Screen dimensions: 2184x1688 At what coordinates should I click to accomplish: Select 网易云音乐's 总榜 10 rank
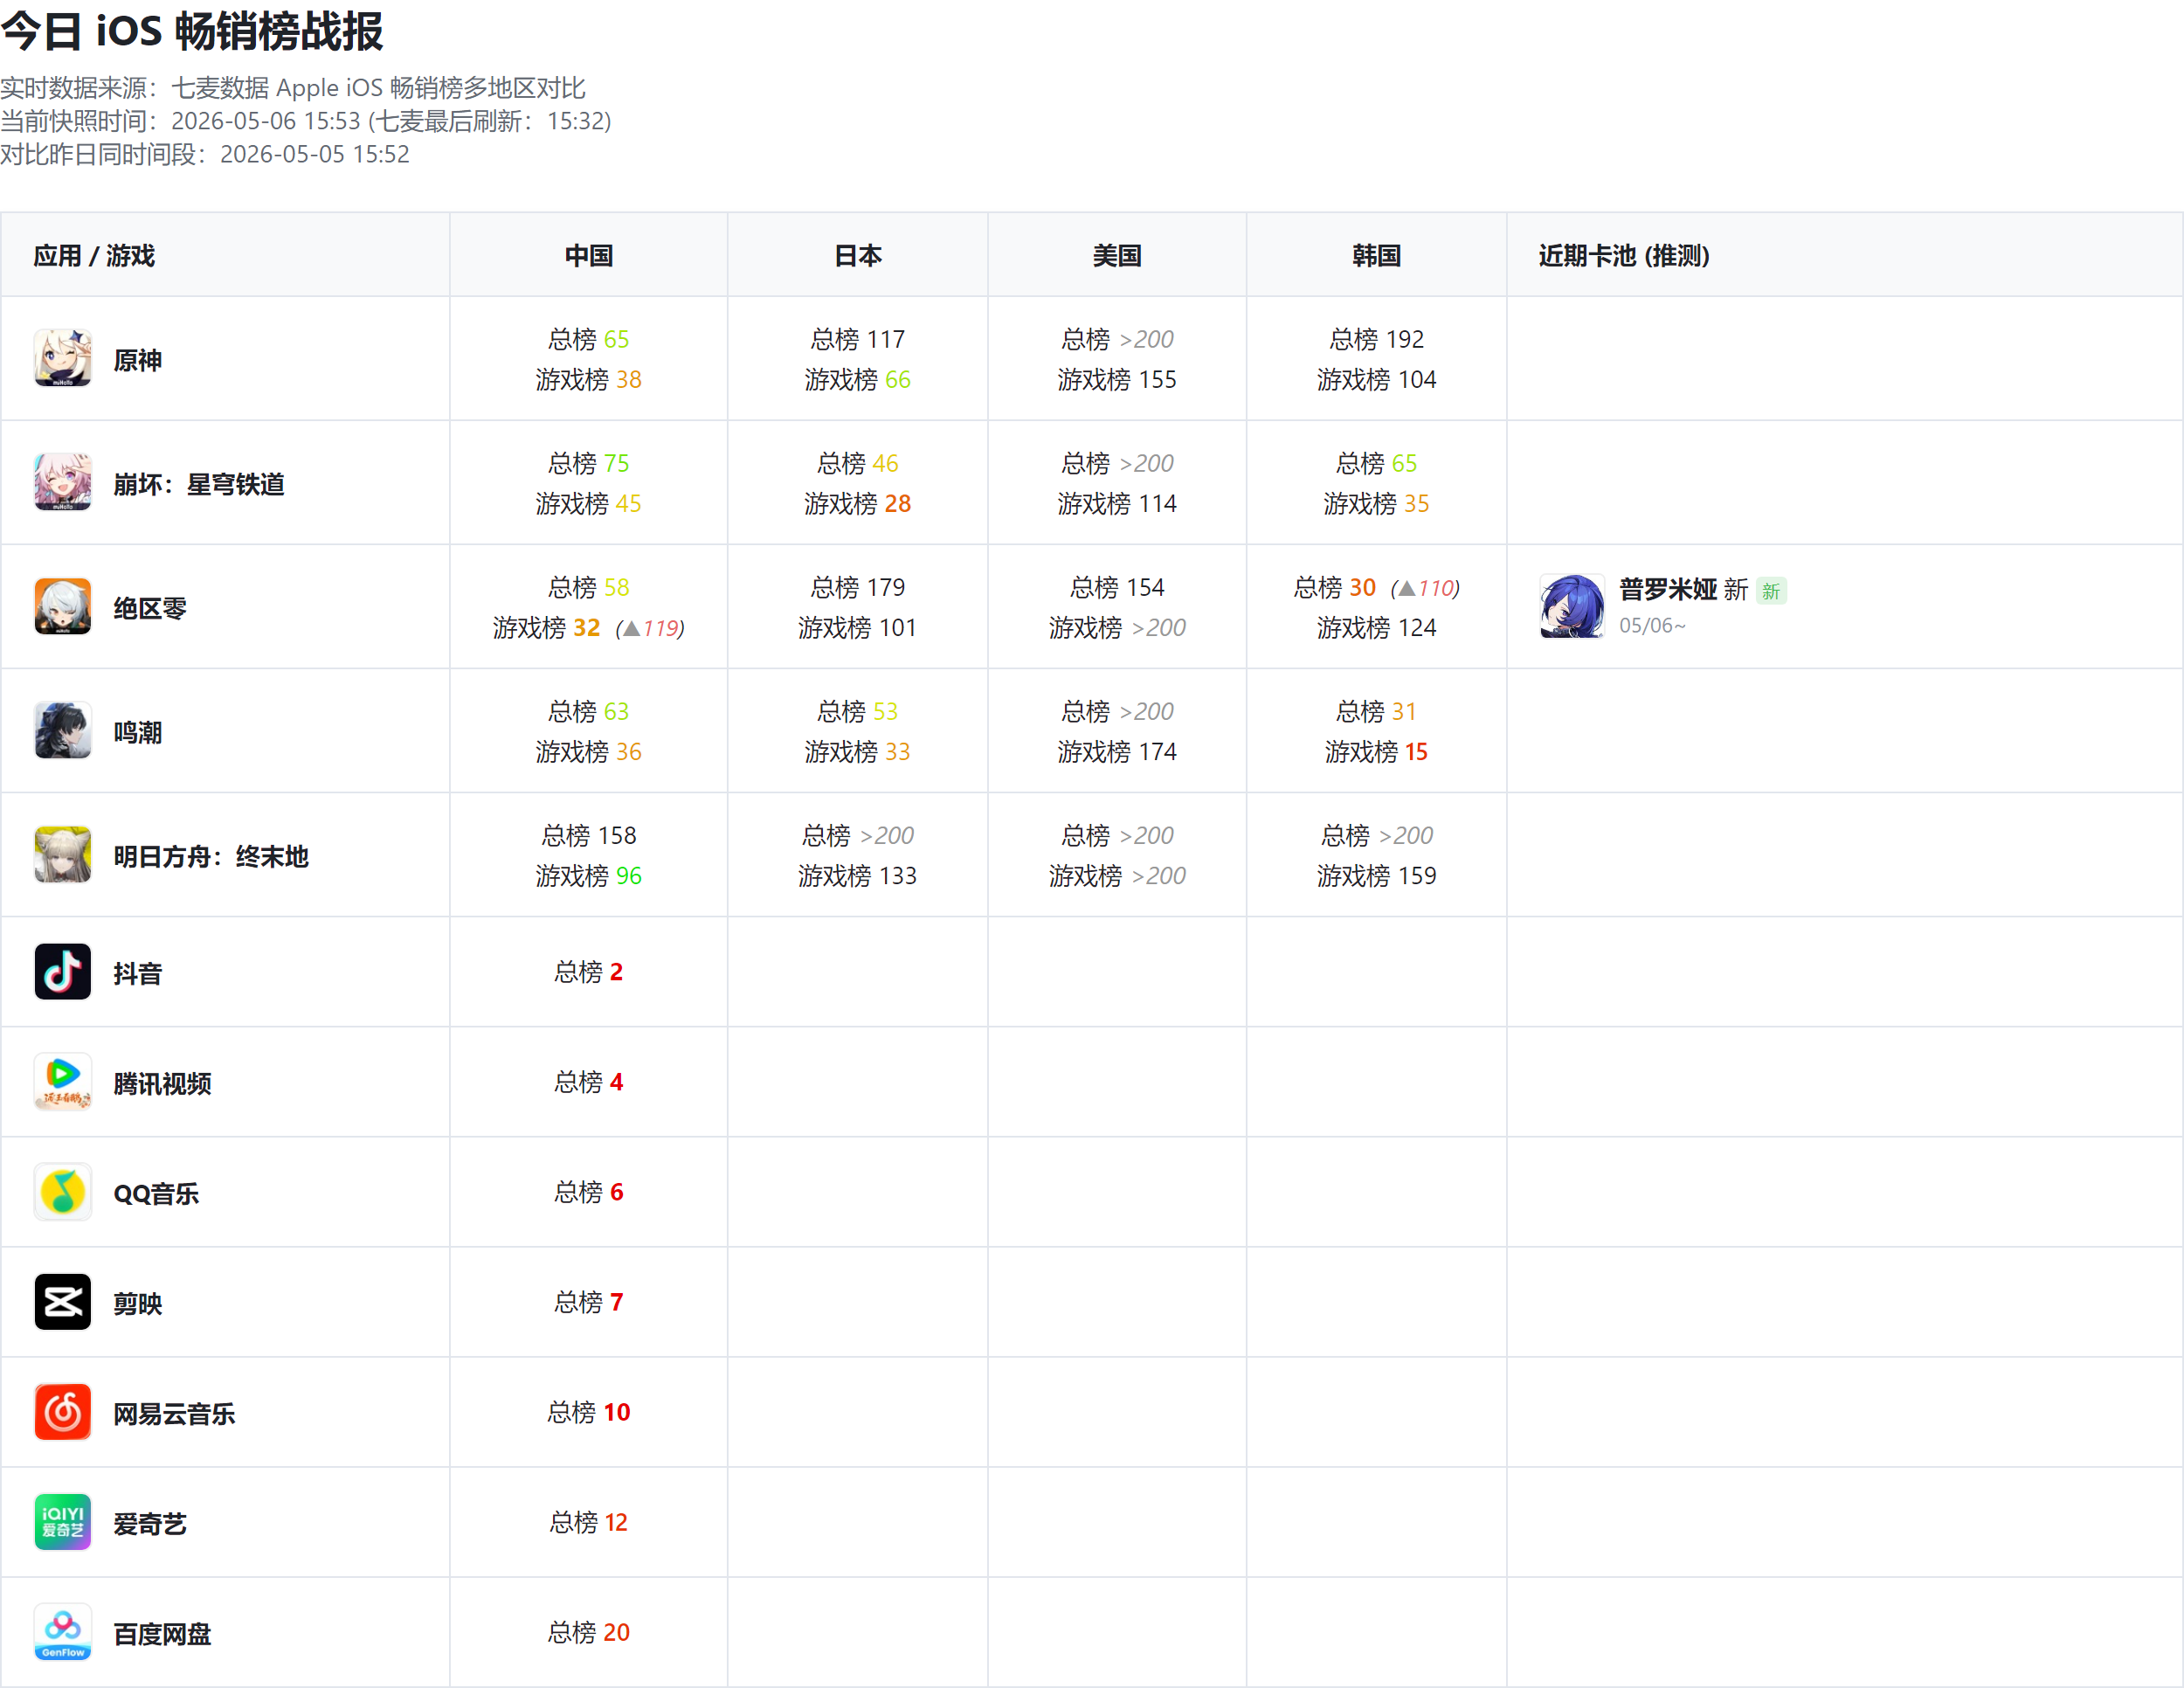(589, 1411)
